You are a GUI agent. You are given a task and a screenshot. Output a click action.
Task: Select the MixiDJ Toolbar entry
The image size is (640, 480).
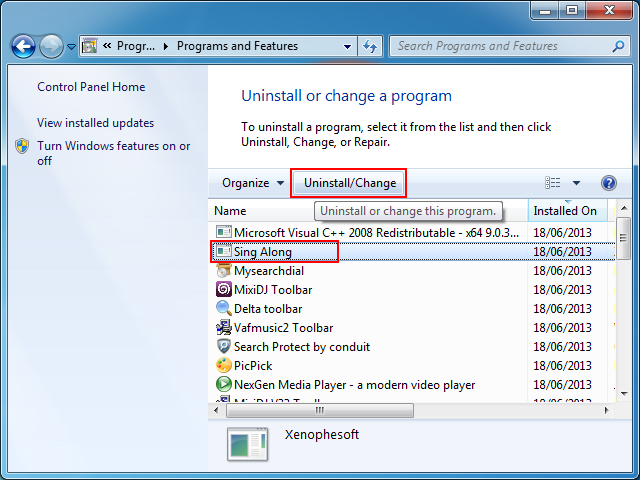[x=412, y=290]
